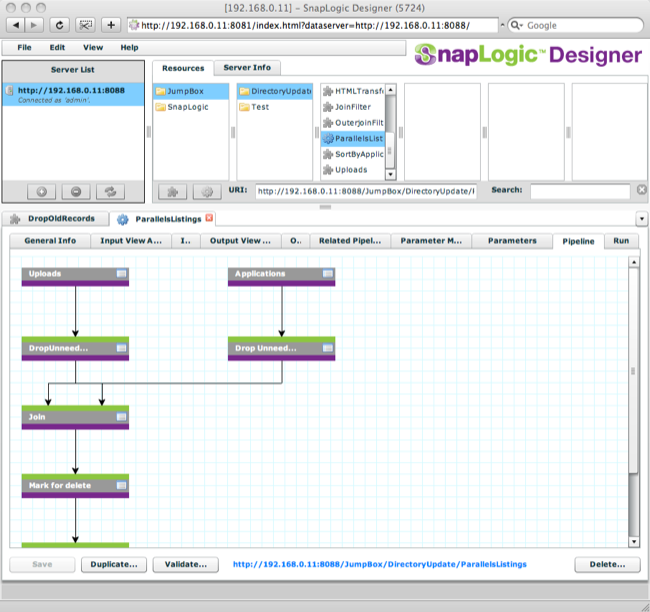Click the add server plus icon button
Image resolution: width=650 pixels, height=612 pixels.
[41, 192]
